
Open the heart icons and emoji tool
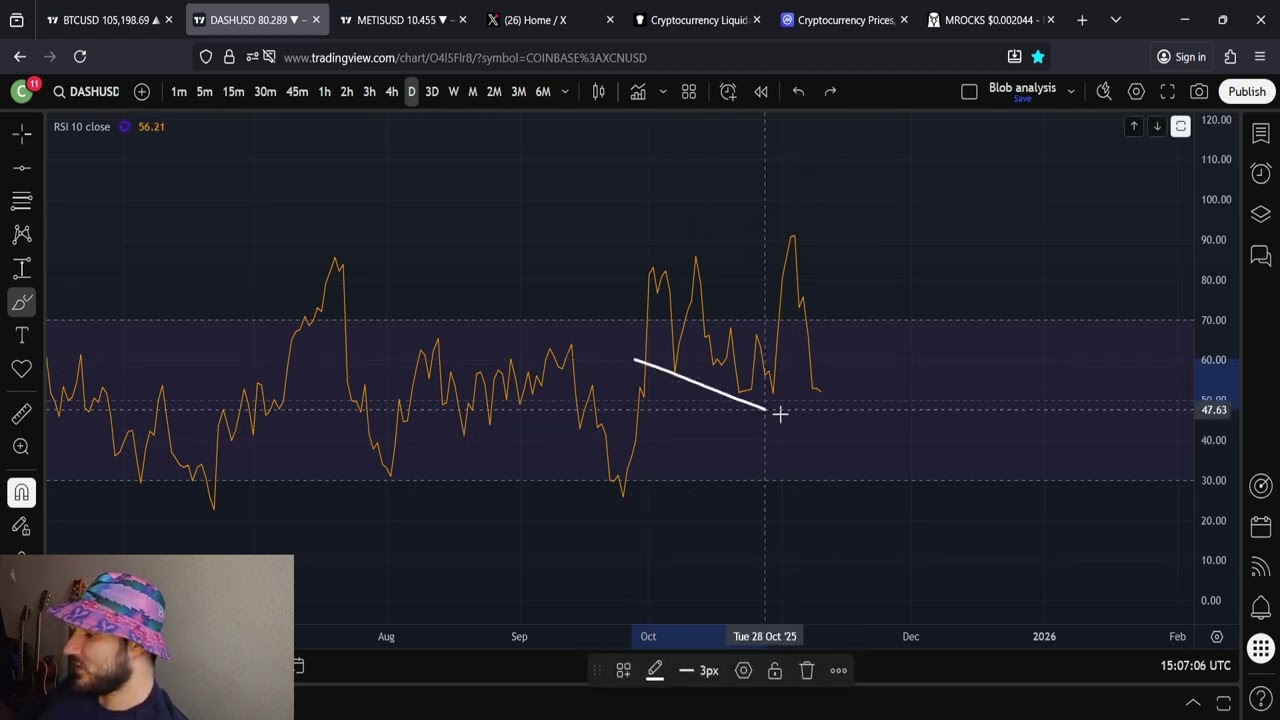(x=22, y=369)
